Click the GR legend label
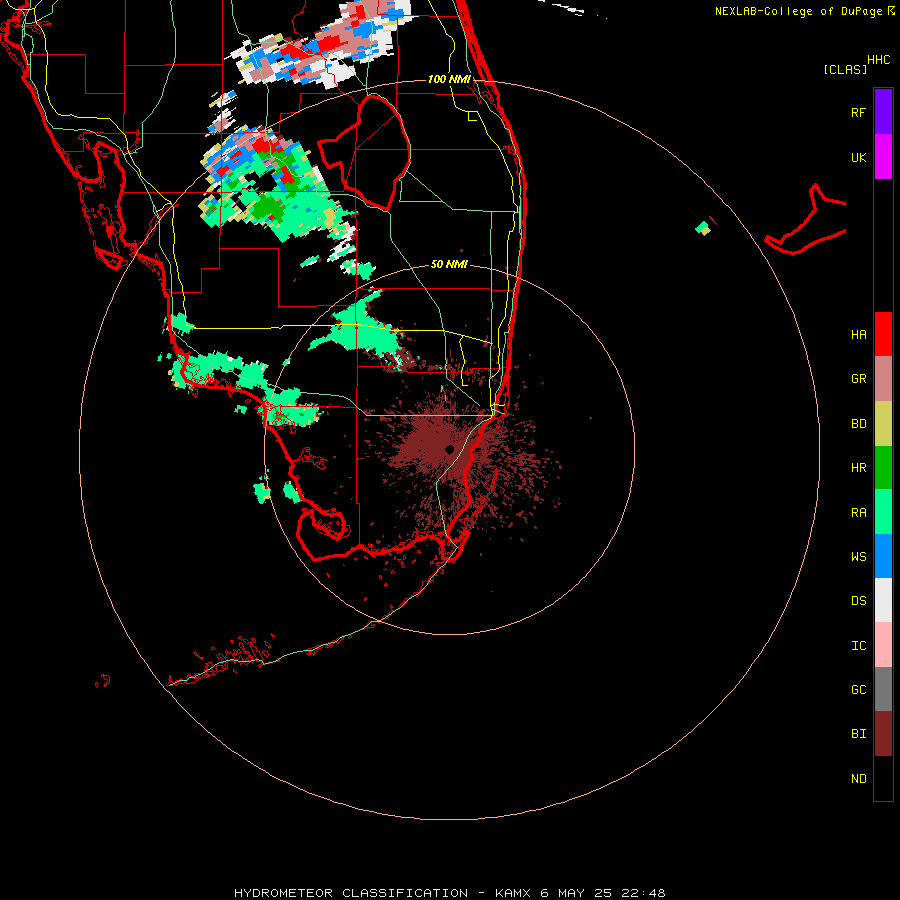Screen dimensions: 900x900 click(858, 379)
